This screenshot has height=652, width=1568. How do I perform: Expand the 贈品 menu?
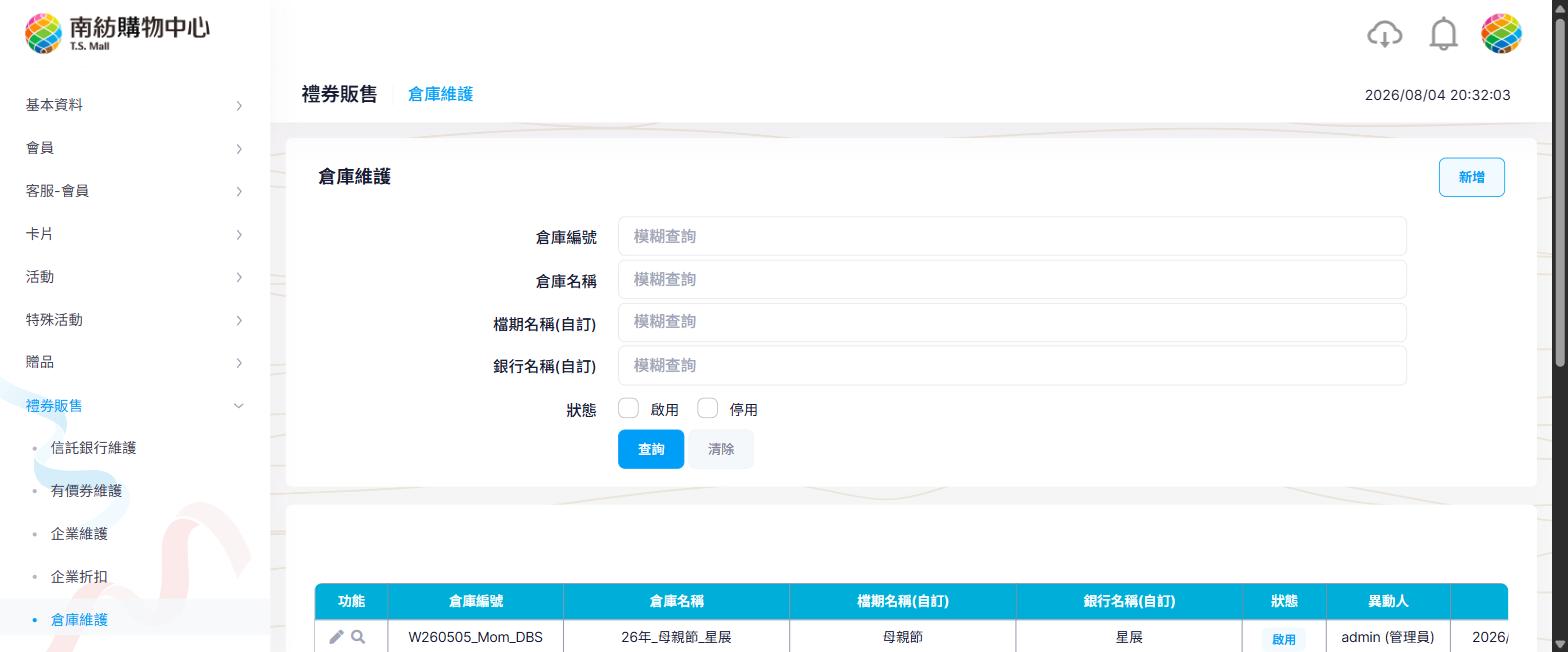point(135,362)
